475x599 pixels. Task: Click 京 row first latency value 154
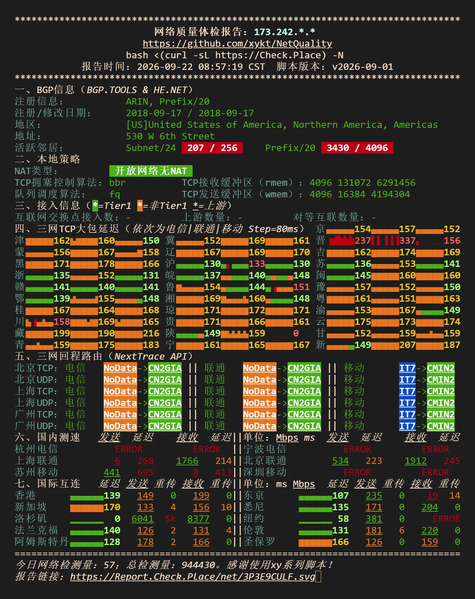[363, 229]
